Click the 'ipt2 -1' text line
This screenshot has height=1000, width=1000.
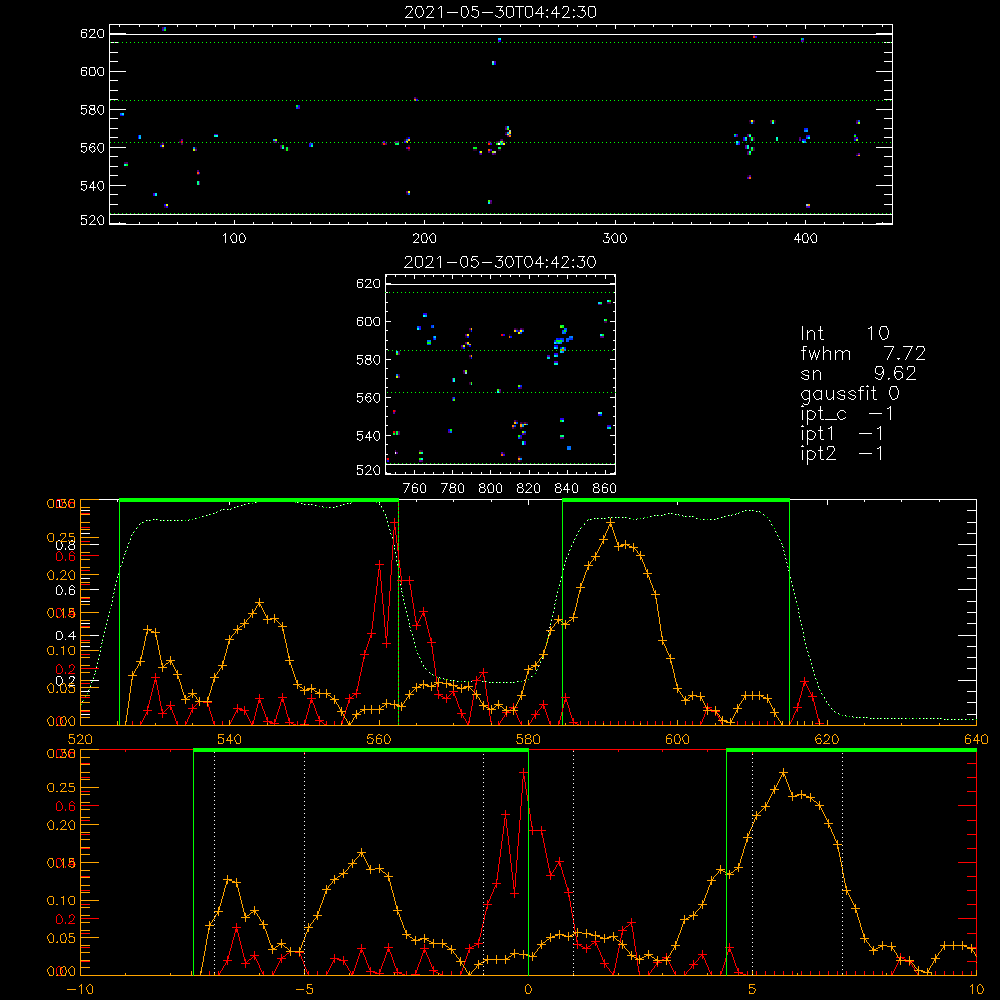tap(842, 453)
